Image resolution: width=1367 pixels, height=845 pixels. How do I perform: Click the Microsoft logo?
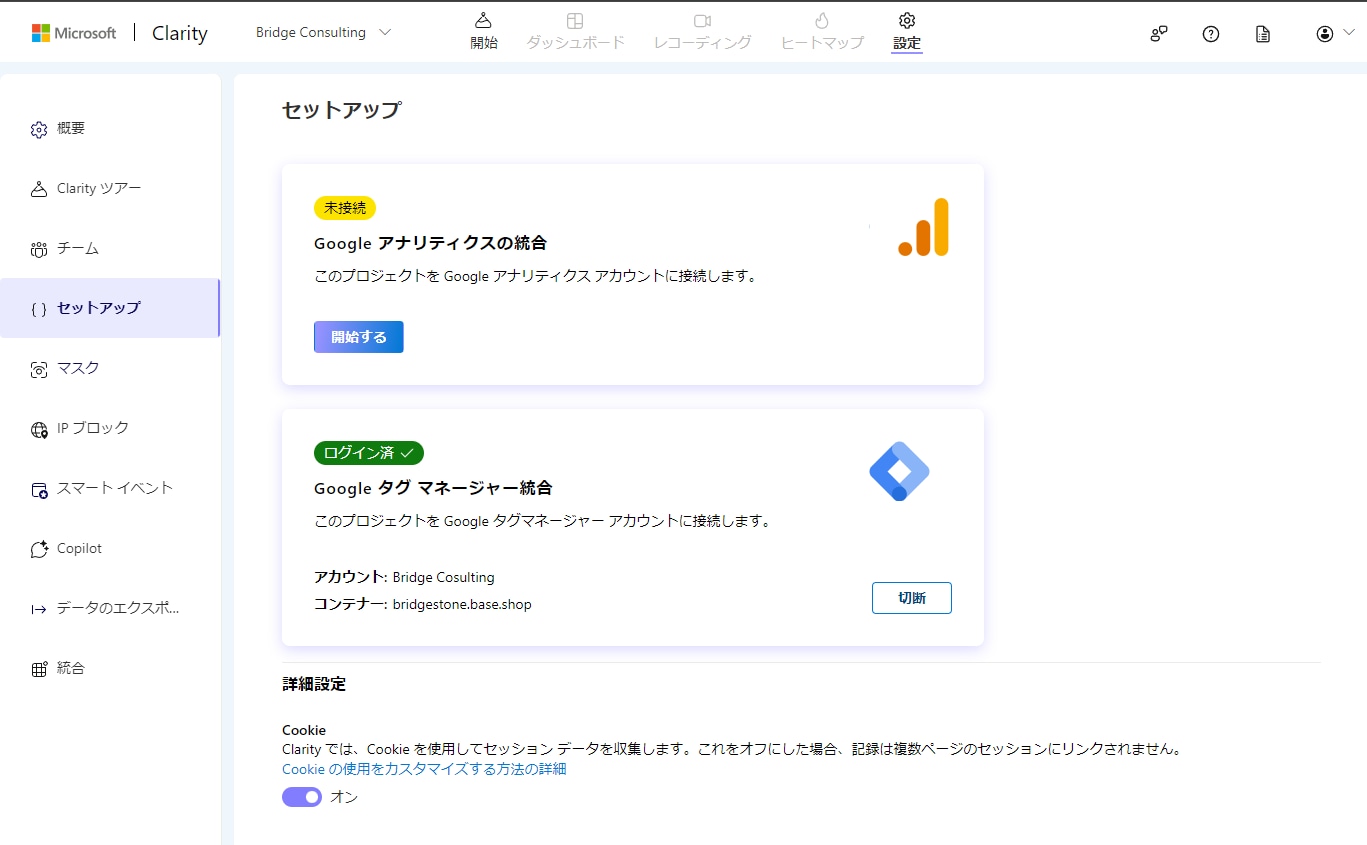pos(74,33)
